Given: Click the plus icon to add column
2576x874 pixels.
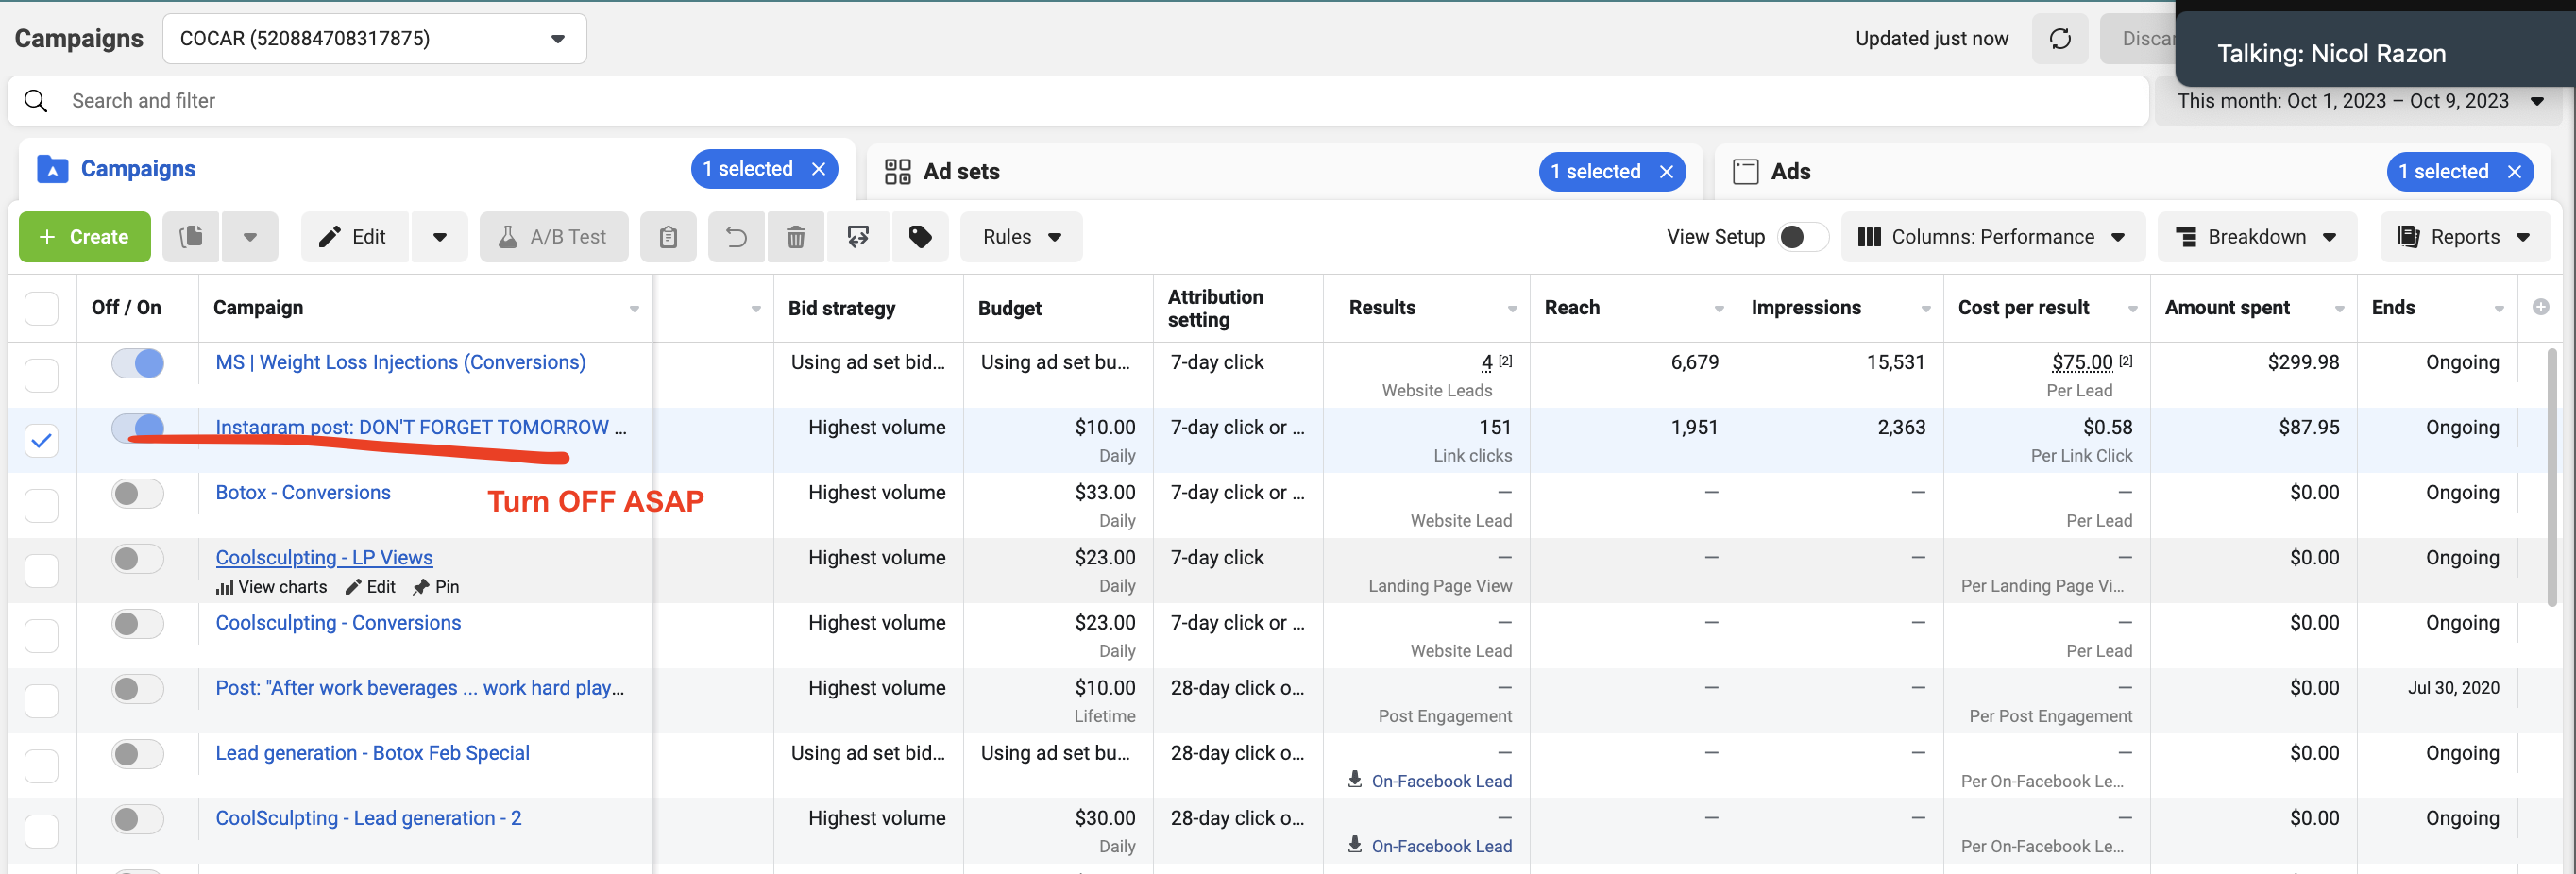Looking at the screenshot, I should pyautogui.click(x=2541, y=307).
